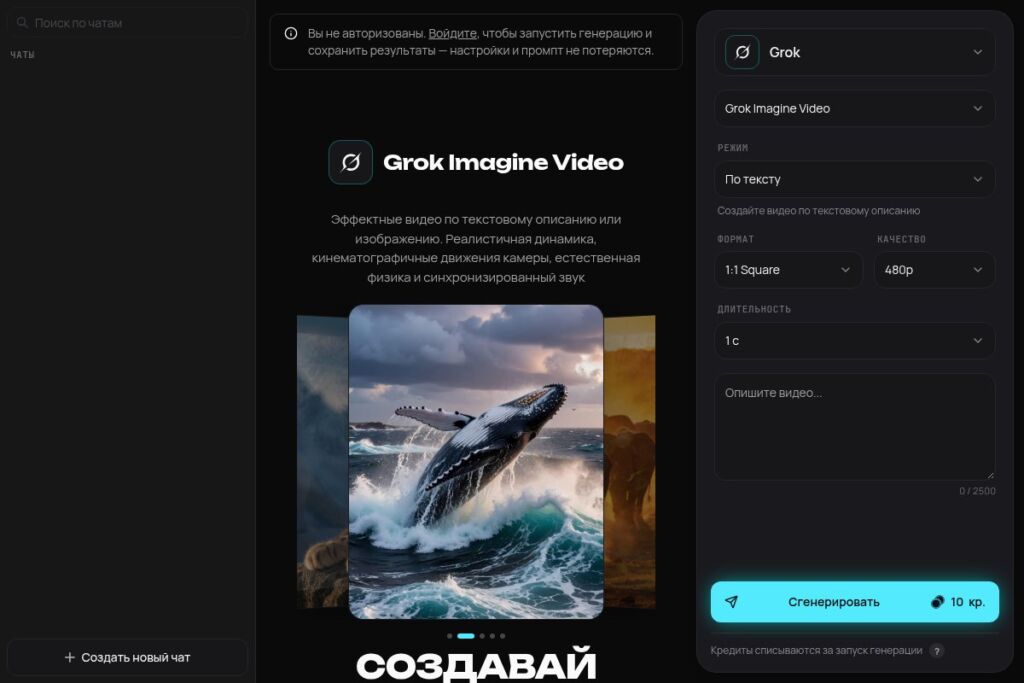The image size is (1024, 683).
Task: Click the search magnifier icon in the chats field
Action: pyautogui.click(x=22, y=23)
